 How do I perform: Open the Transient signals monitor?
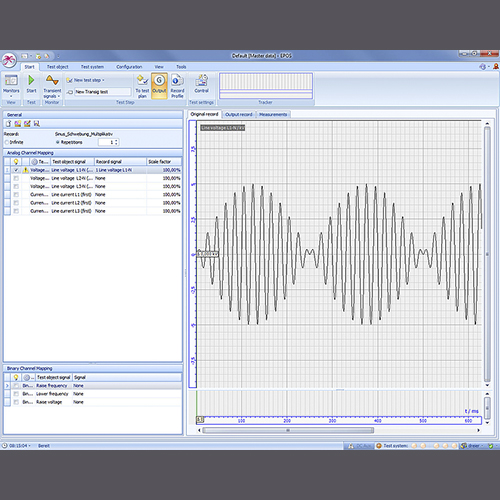[52, 80]
